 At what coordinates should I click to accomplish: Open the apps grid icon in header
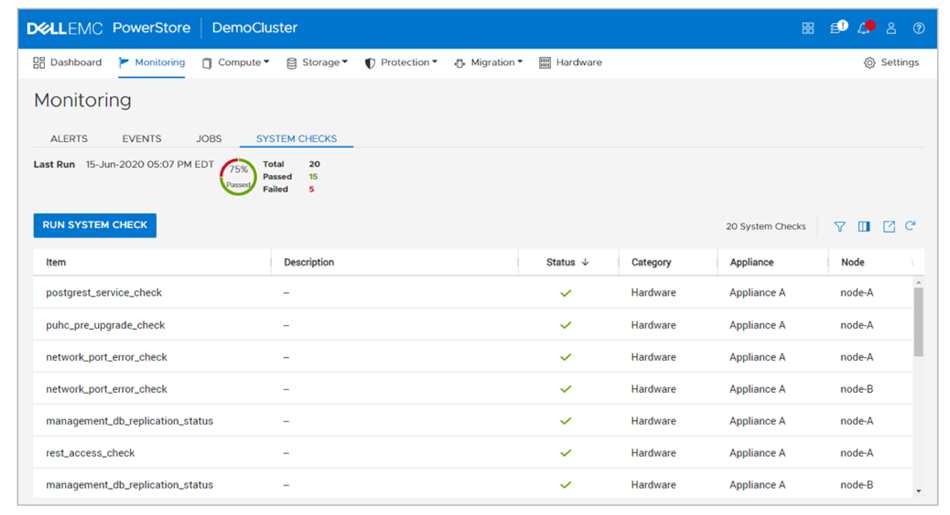[x=808, y=28]
